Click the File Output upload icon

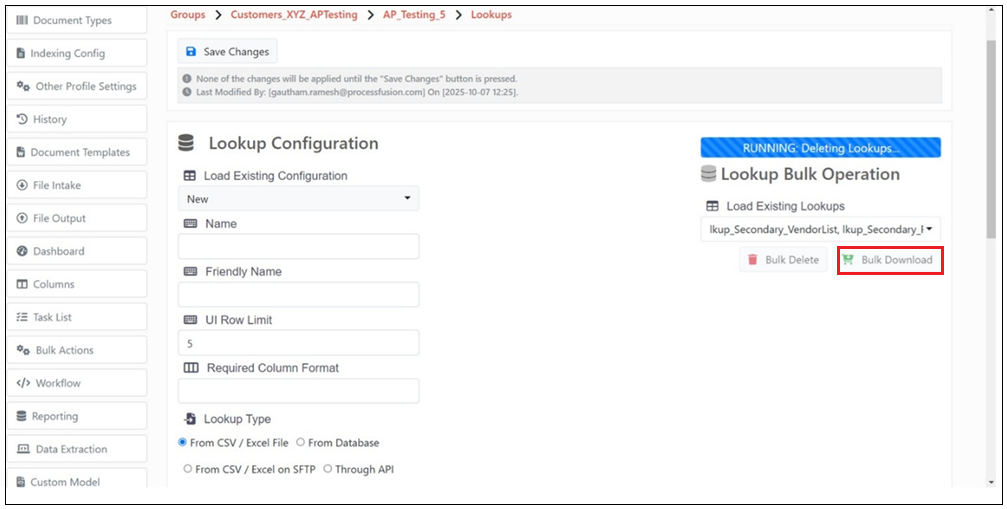pos(22,218)
